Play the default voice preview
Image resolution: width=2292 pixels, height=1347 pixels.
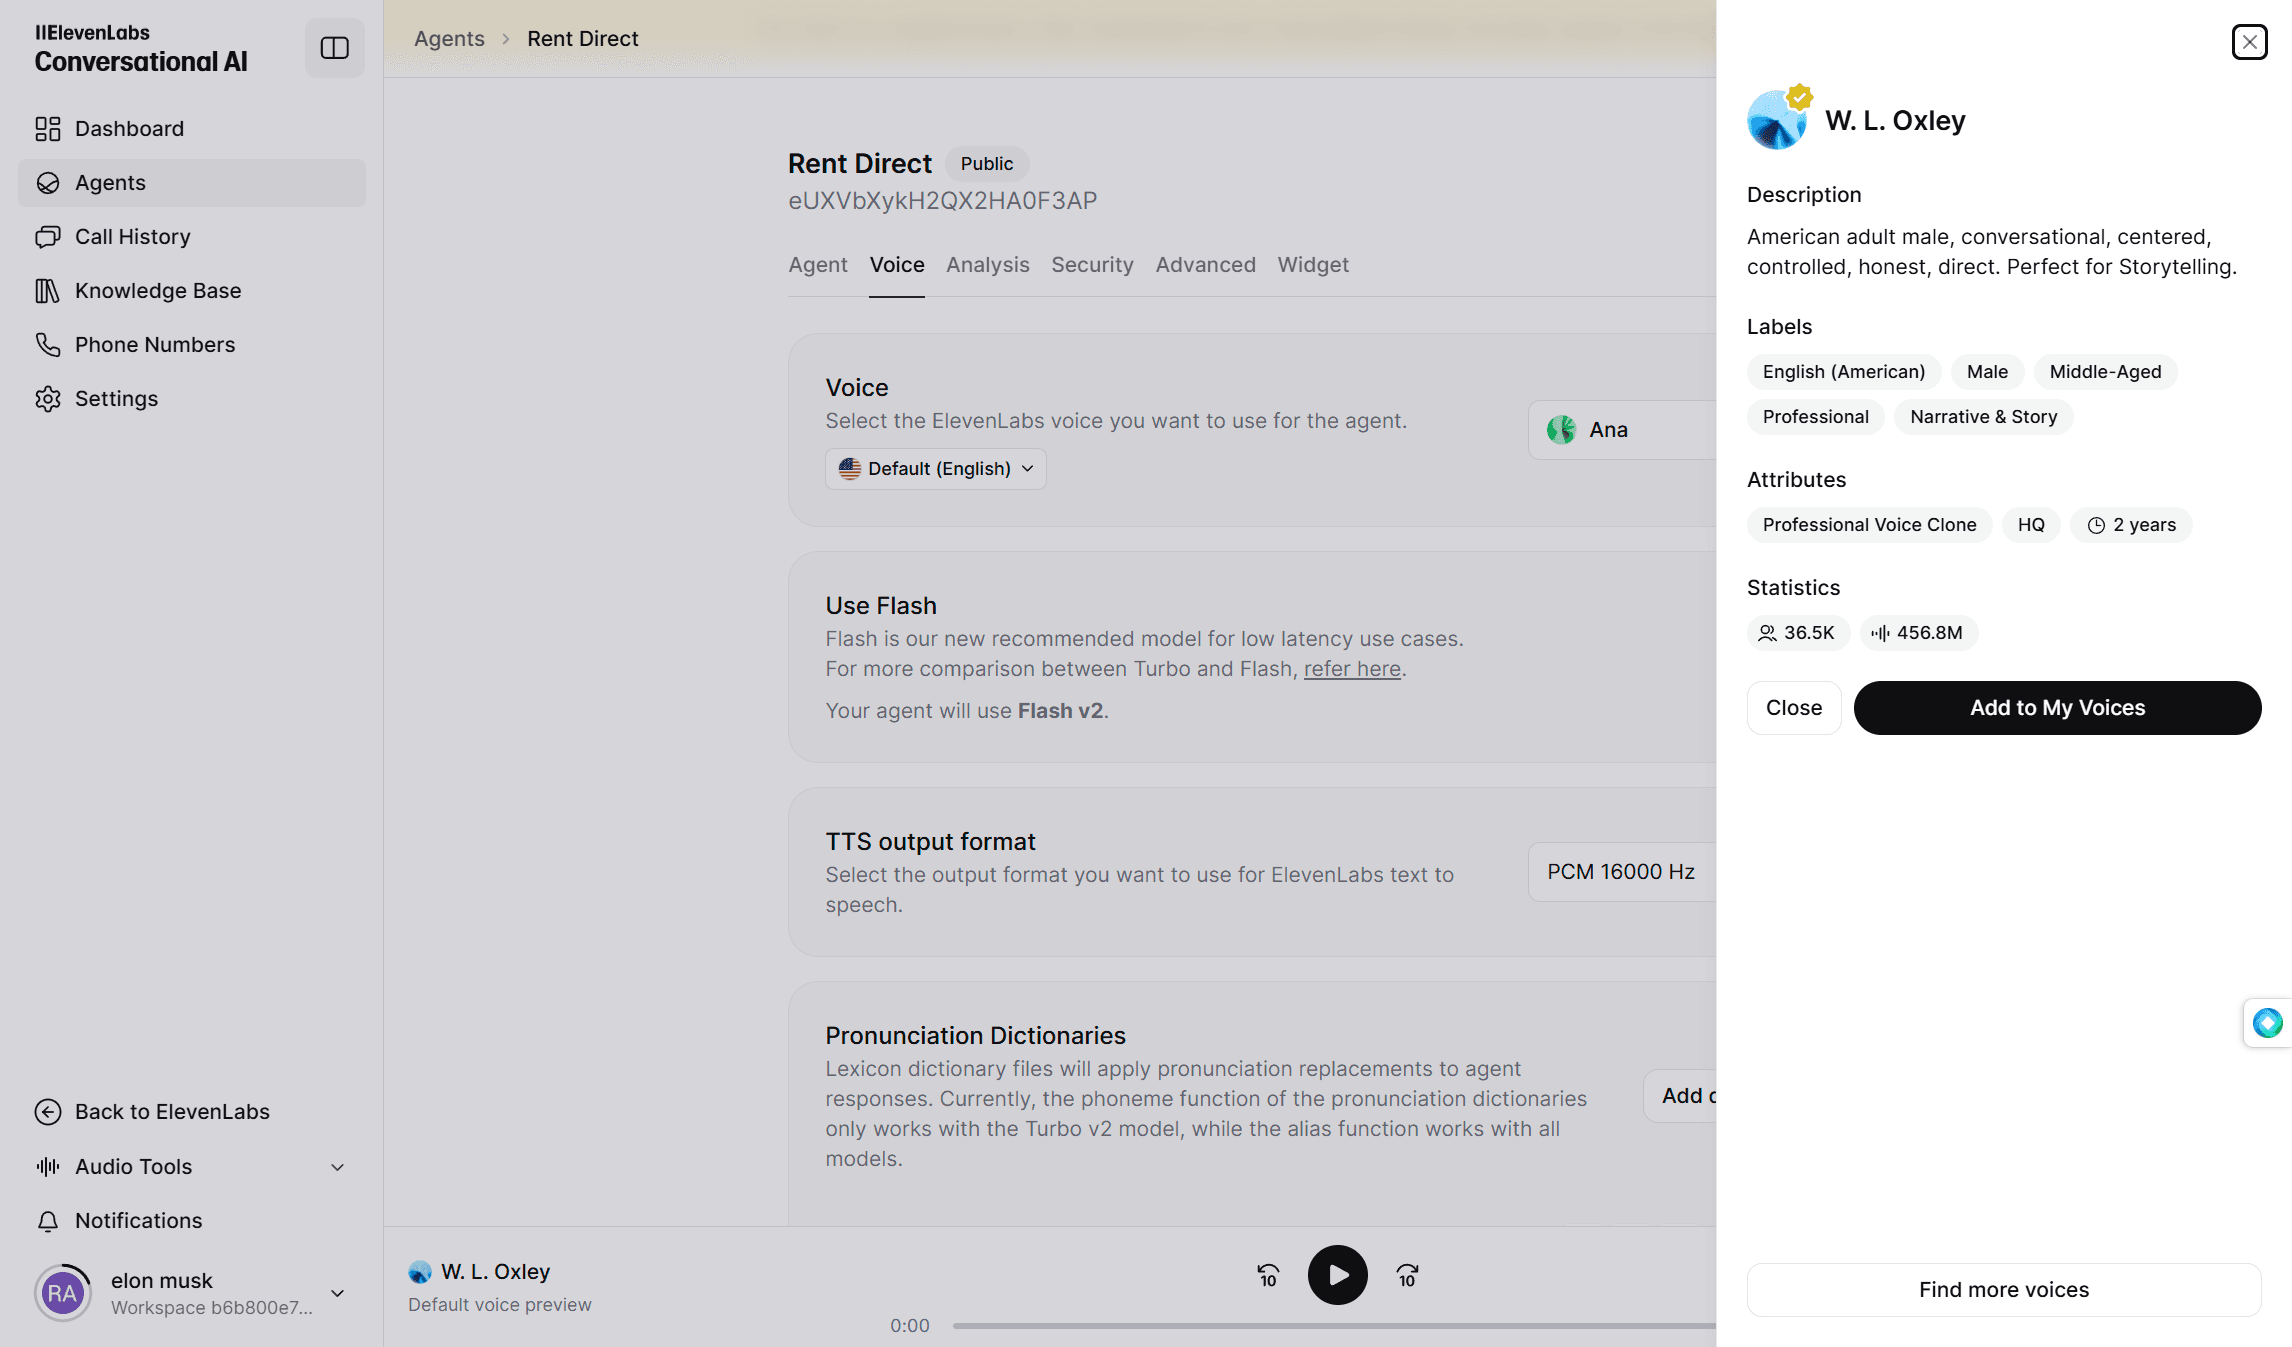coord(1337,1275)
